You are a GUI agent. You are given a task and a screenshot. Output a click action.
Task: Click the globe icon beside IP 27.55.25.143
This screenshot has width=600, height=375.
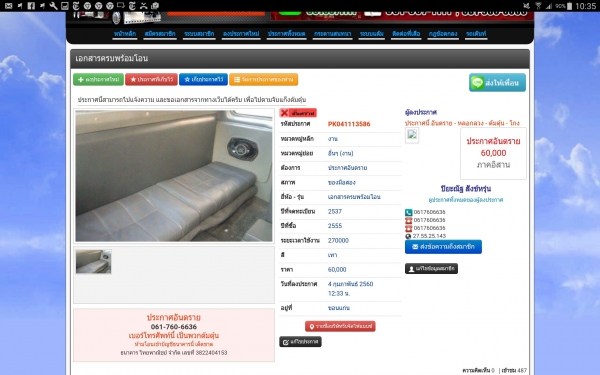pos(408,236)
